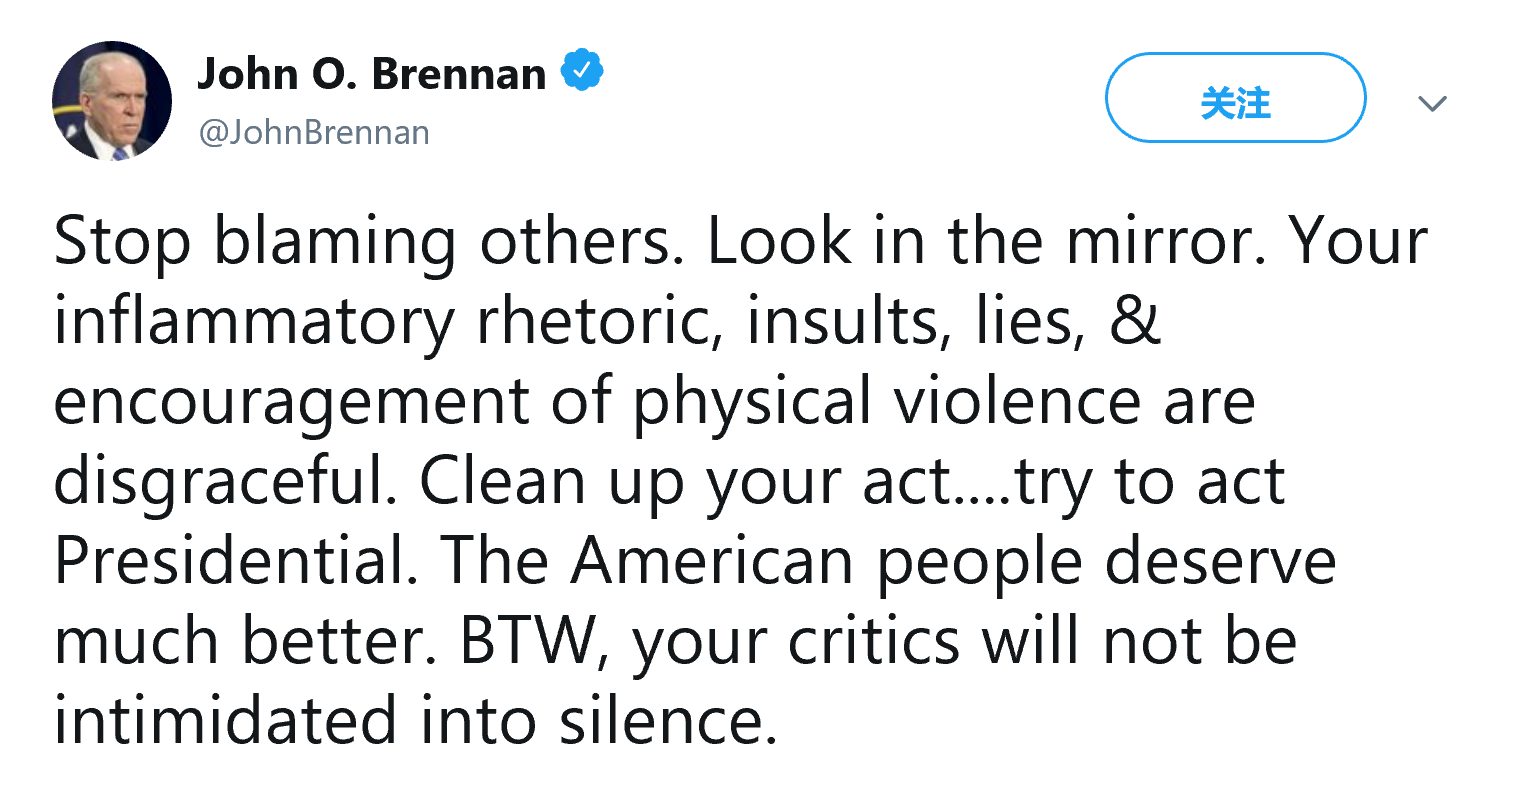Click the ampersand symbol in tweet
The height and width of the screenshot is (799, 1522).
click(1134, 322)
